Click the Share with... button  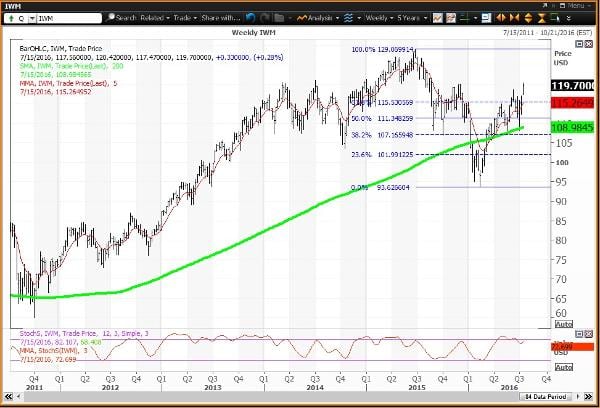pyautogui.click(x=220, y=18)
